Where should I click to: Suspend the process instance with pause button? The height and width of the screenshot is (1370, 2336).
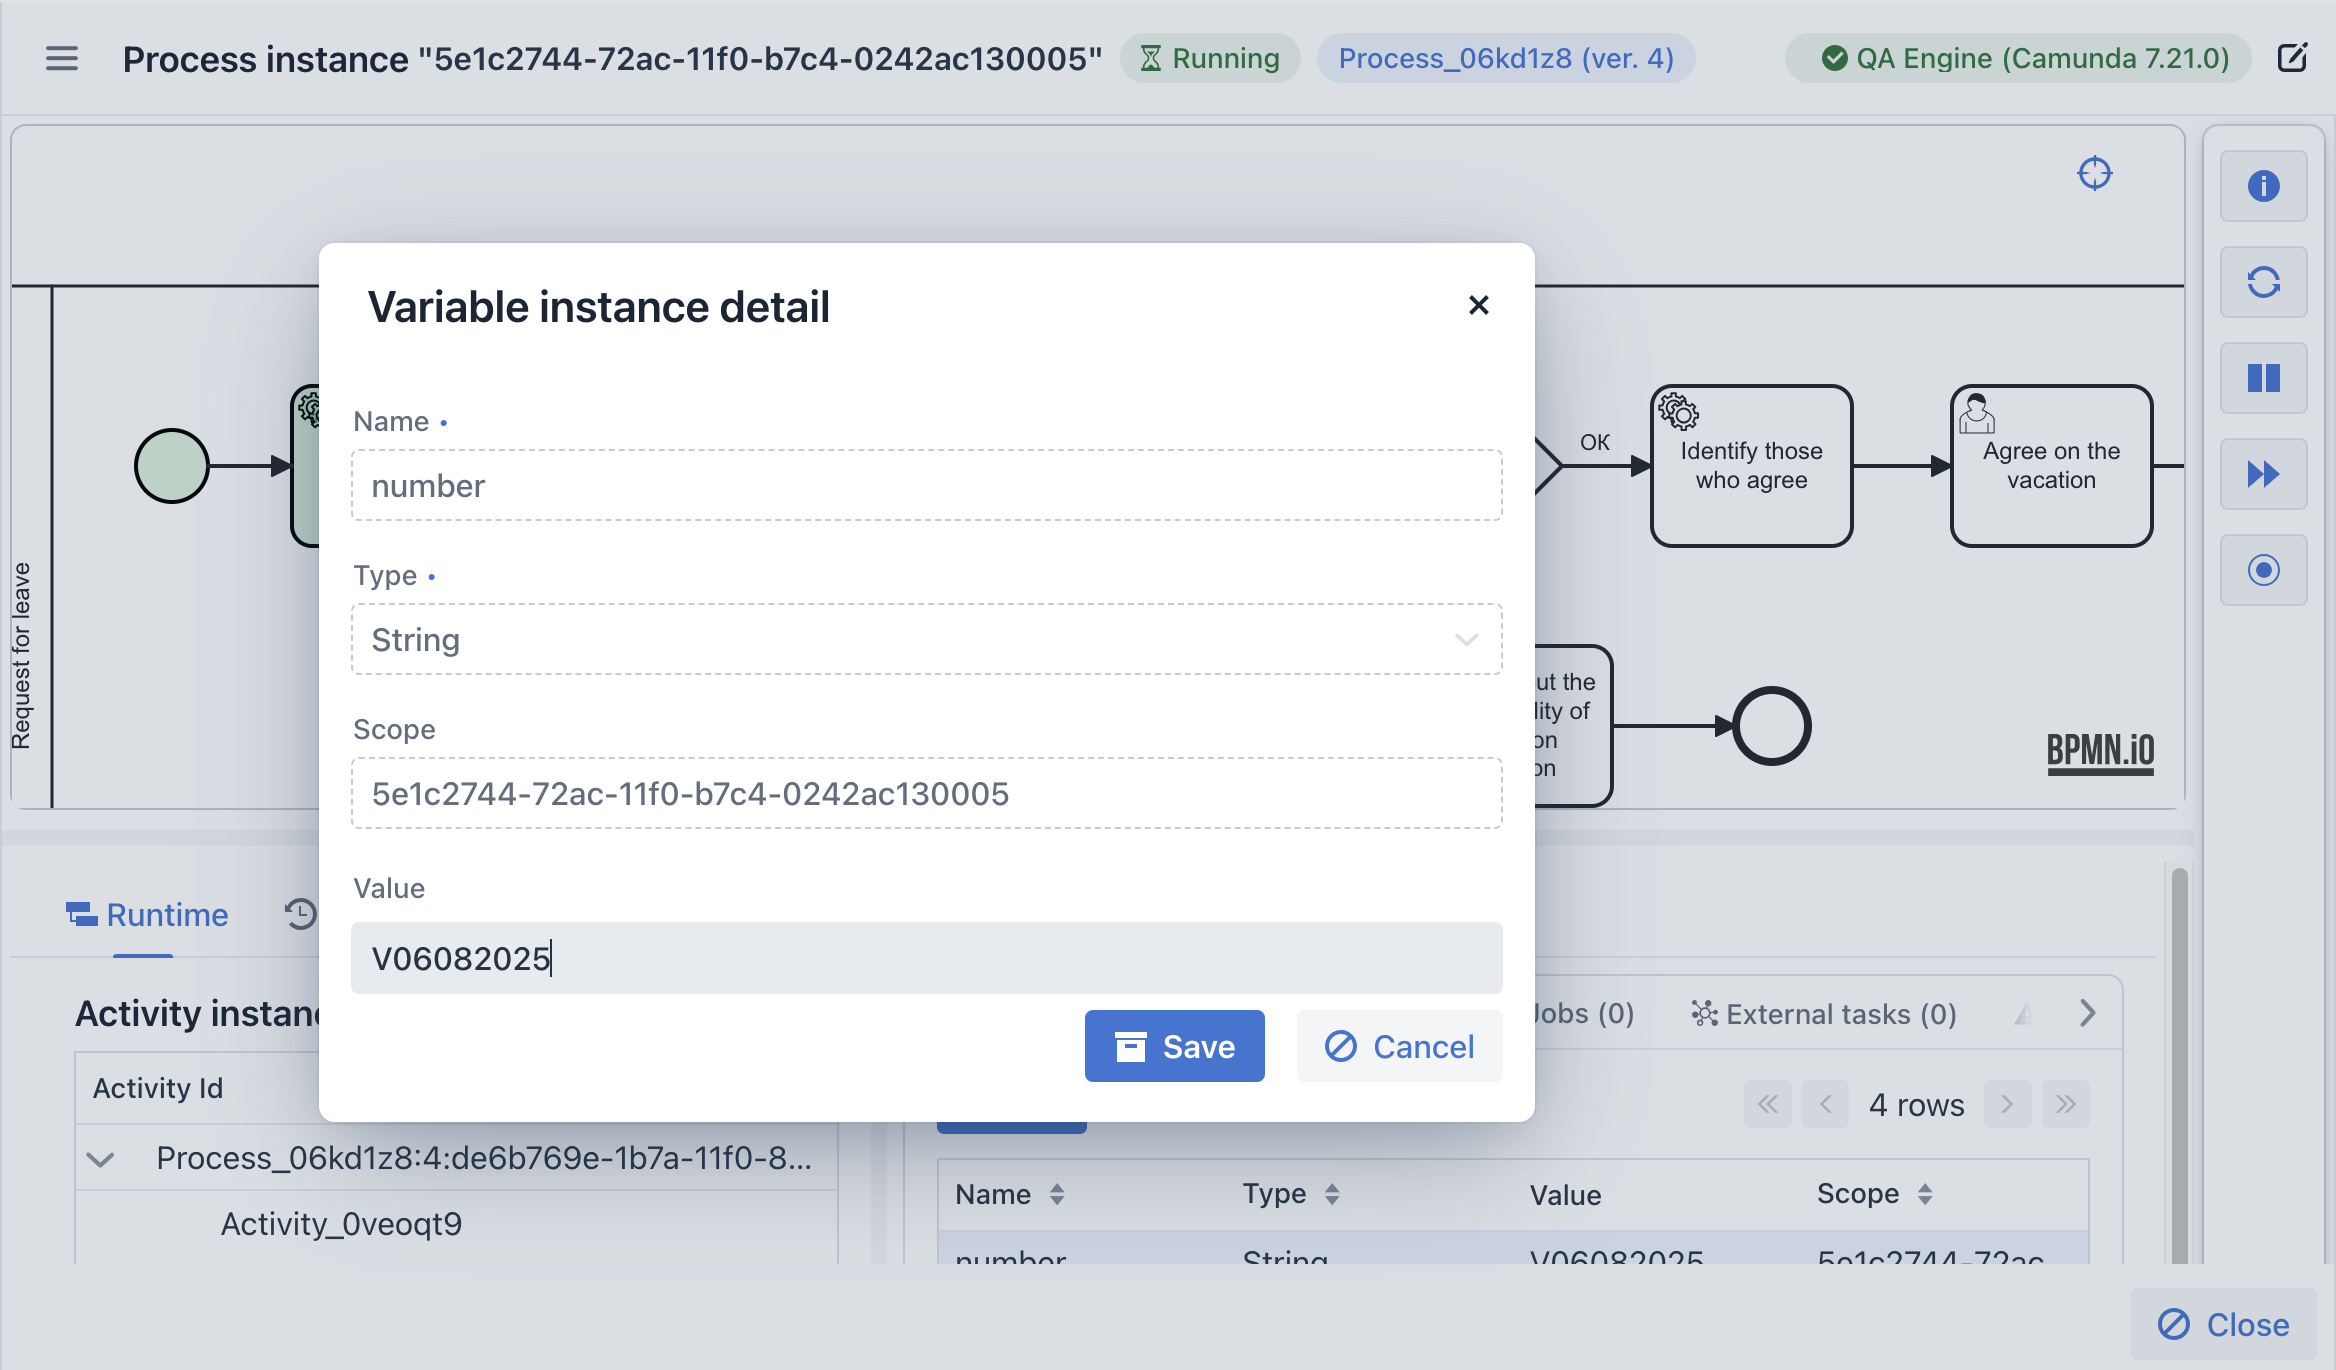[x=2263, y=378]
